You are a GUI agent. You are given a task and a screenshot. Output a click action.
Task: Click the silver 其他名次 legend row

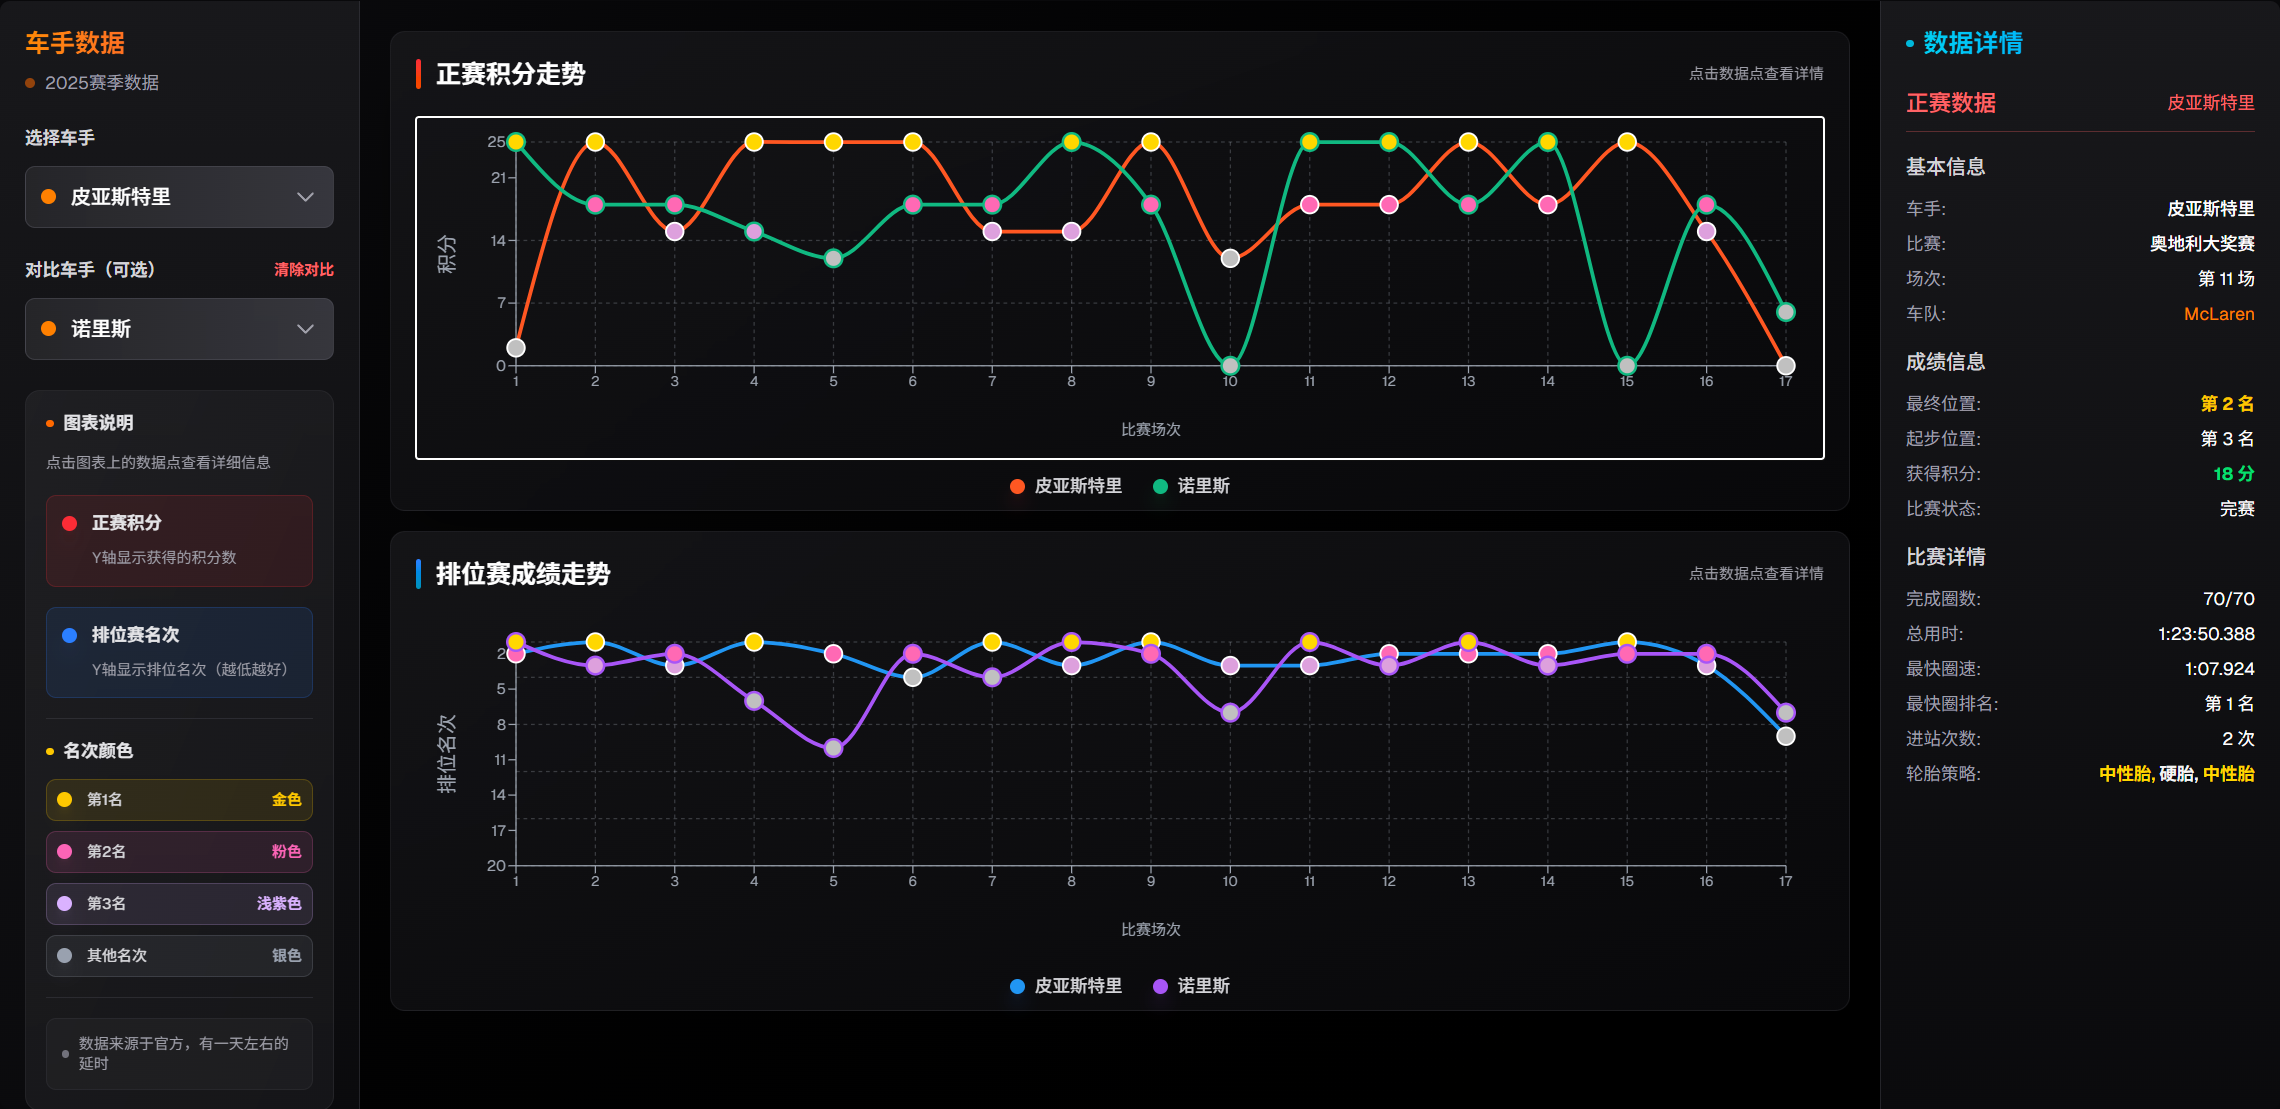pyautogui.click(x=179, y=956)
